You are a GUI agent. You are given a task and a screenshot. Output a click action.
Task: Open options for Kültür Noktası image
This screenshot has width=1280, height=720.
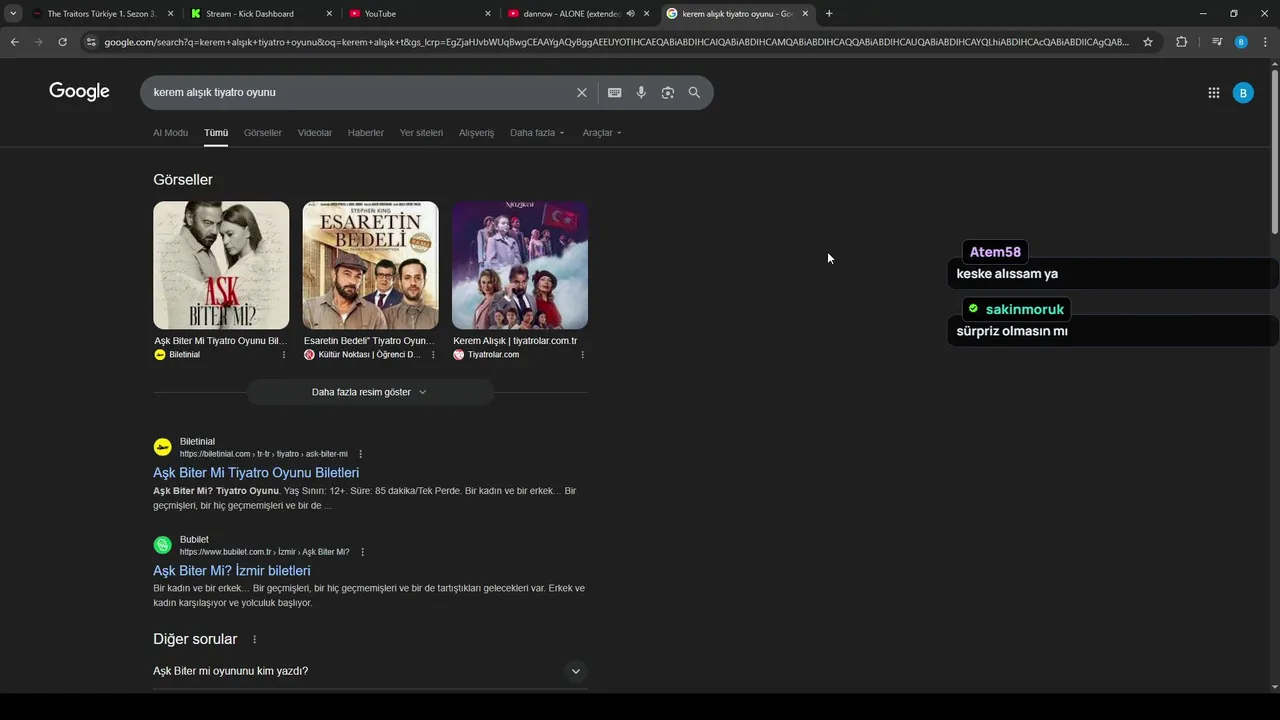coord(433,355)
